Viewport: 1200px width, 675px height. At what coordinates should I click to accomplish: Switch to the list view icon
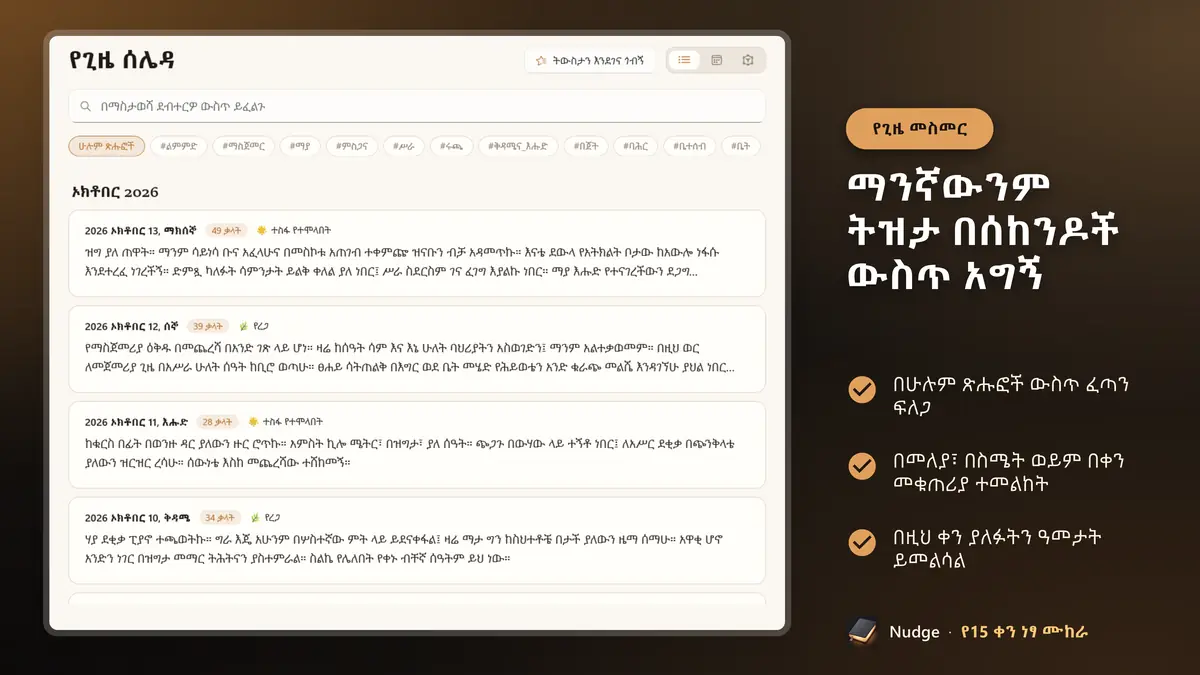pos(685,60)
